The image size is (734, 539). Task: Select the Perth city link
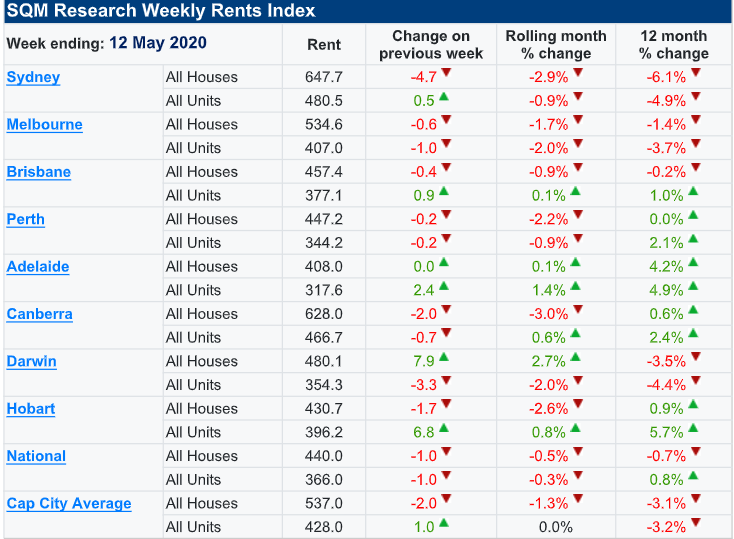click(x=26, y=219)
